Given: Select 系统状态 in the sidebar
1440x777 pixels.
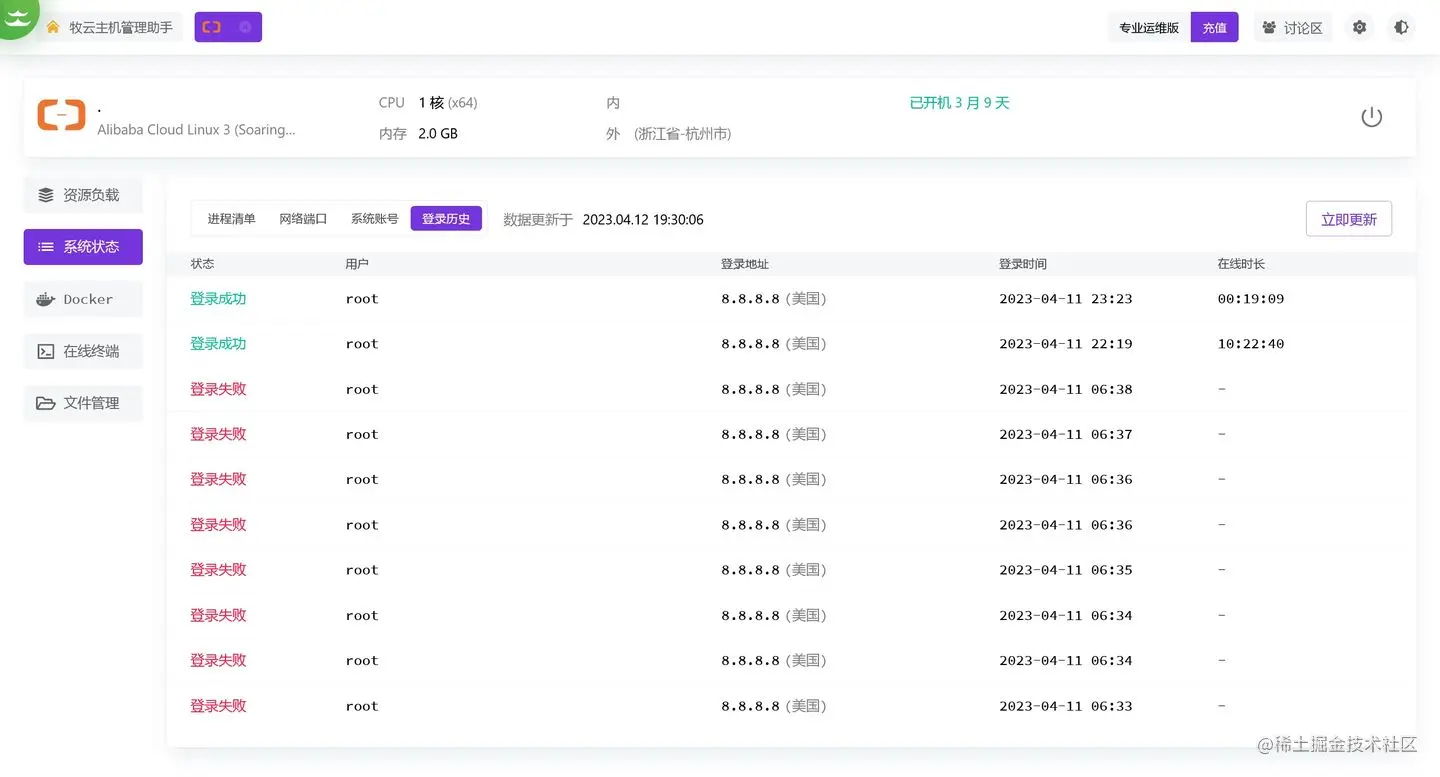Looking at the screenshot, I should pos(83,246).
